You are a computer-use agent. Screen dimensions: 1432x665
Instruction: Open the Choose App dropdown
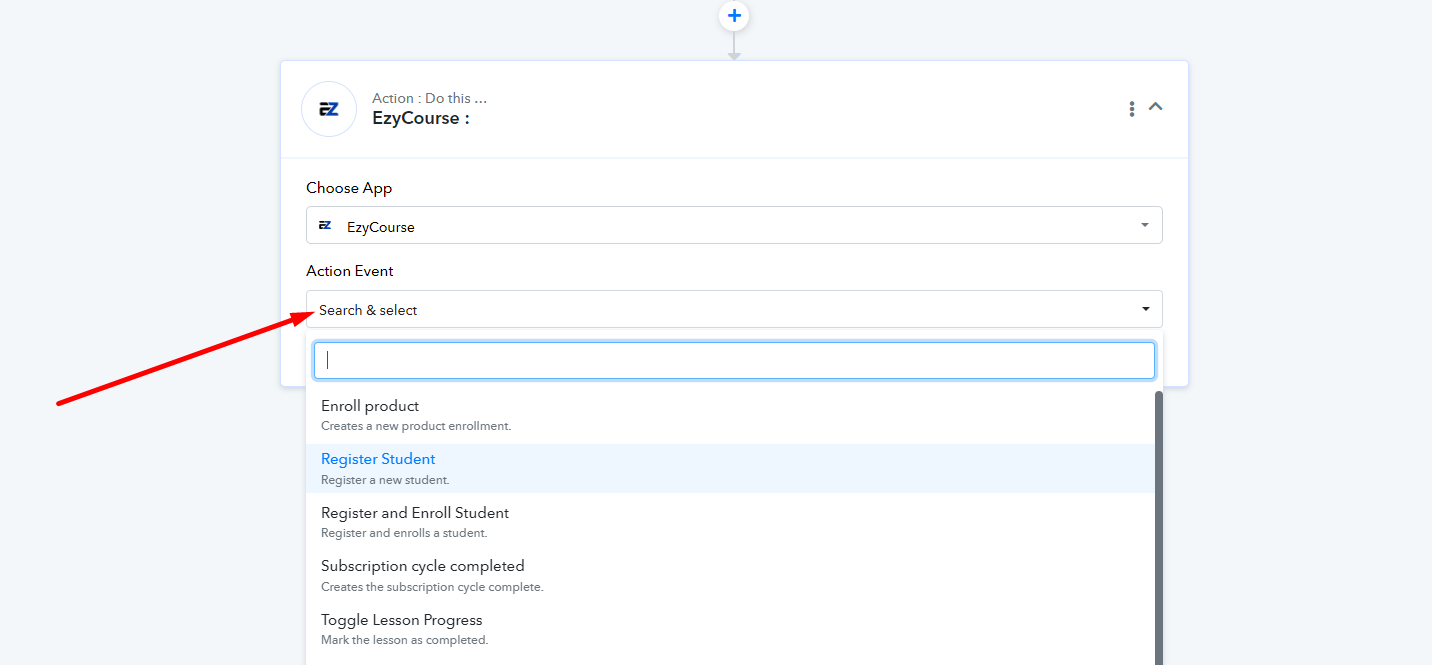click(734, 225)
